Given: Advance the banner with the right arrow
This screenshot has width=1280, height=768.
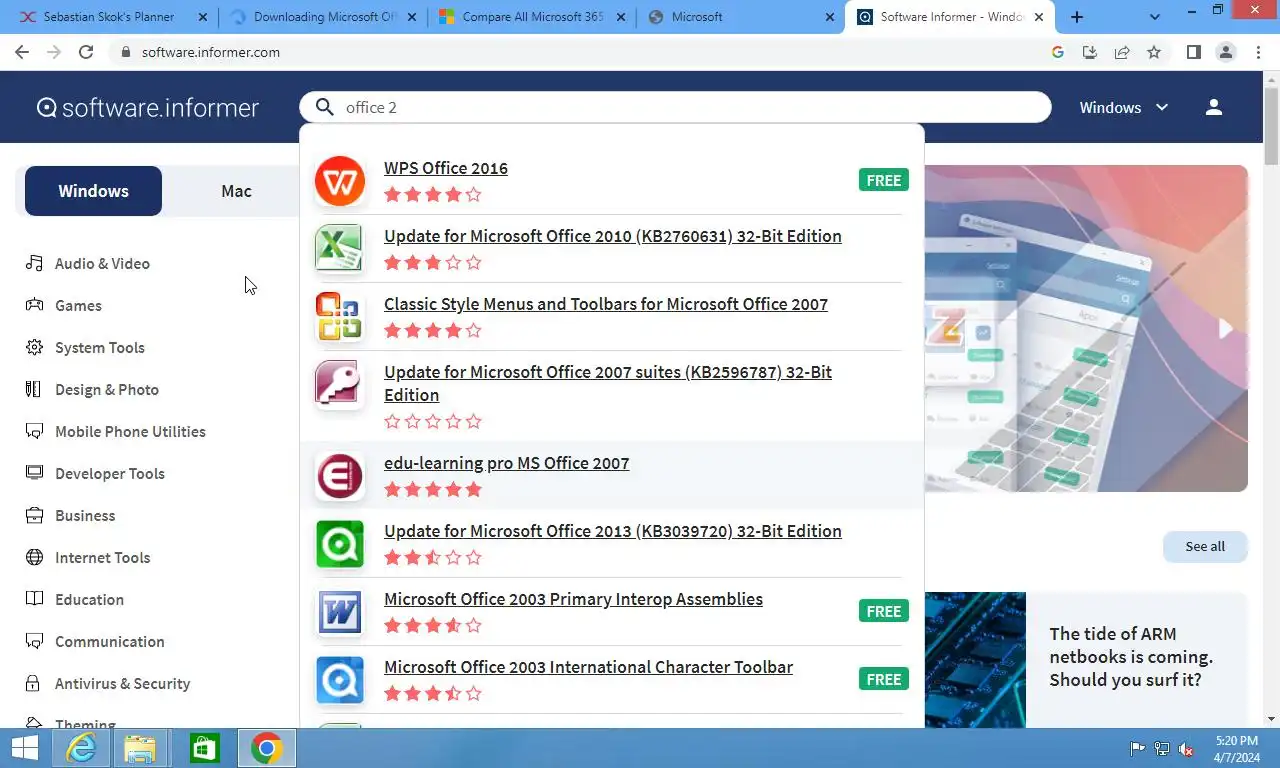Looking at the screenshot, I should [1225, 328].
